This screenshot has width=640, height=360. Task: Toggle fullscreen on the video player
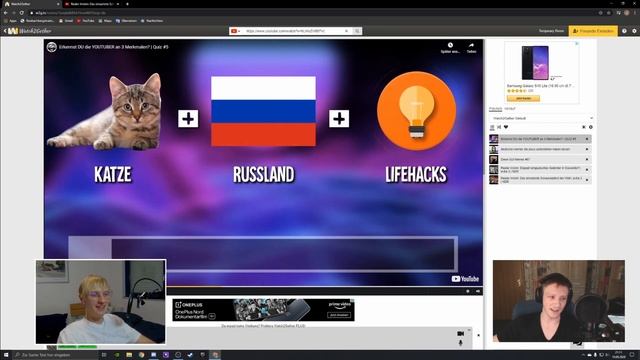point(478,291)
